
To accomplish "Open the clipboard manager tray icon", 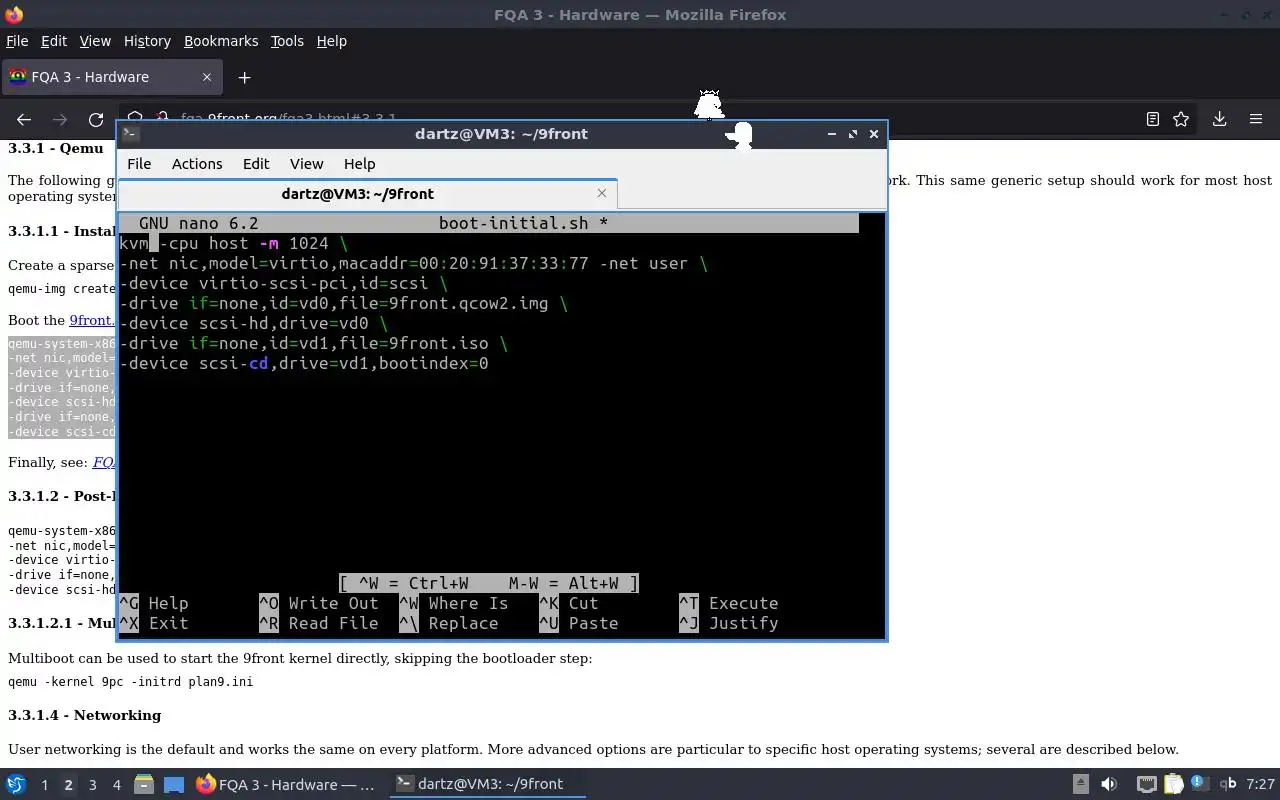I will click(1174, 784).
